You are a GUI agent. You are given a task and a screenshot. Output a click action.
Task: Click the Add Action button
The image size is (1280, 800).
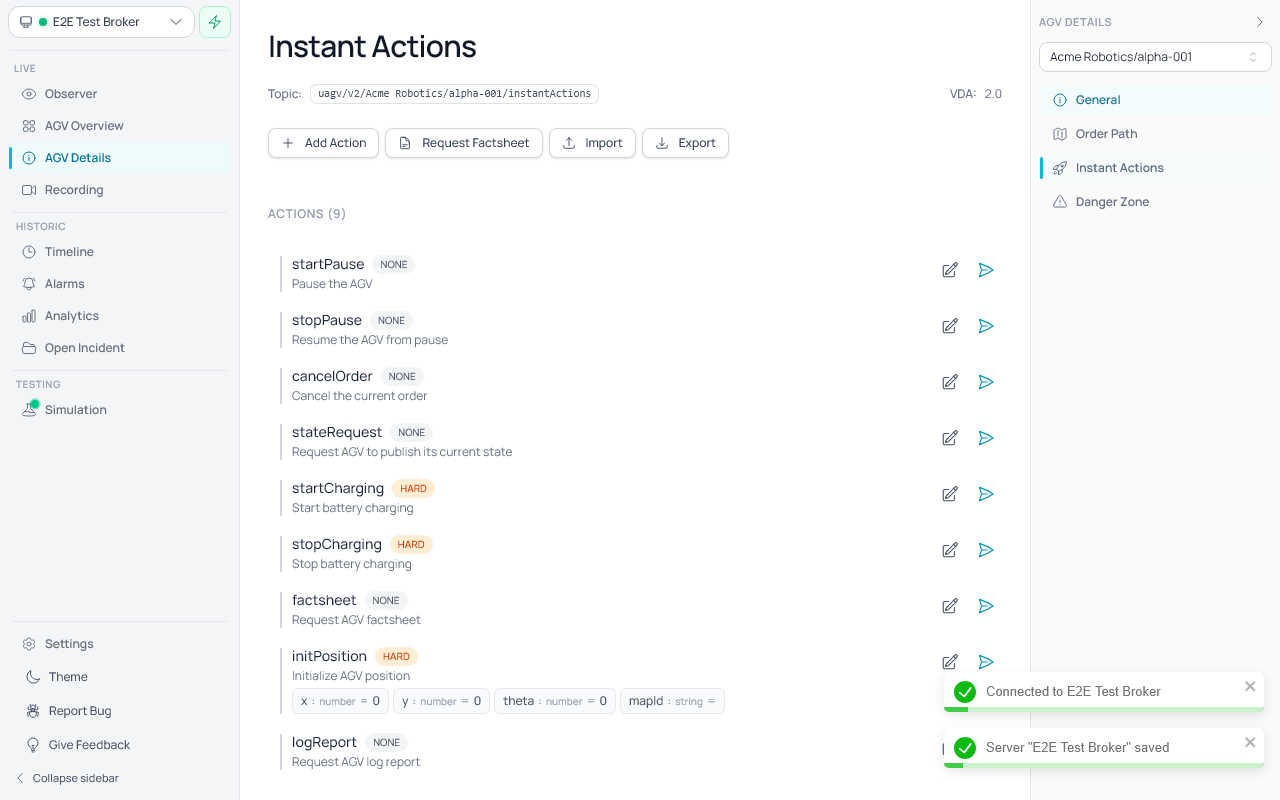pos(323,143)
